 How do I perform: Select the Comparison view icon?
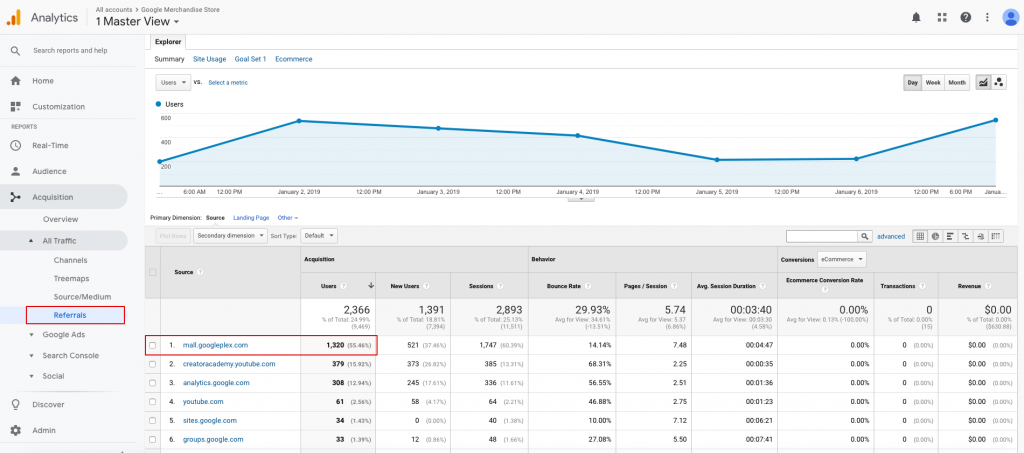pos(965,236)
